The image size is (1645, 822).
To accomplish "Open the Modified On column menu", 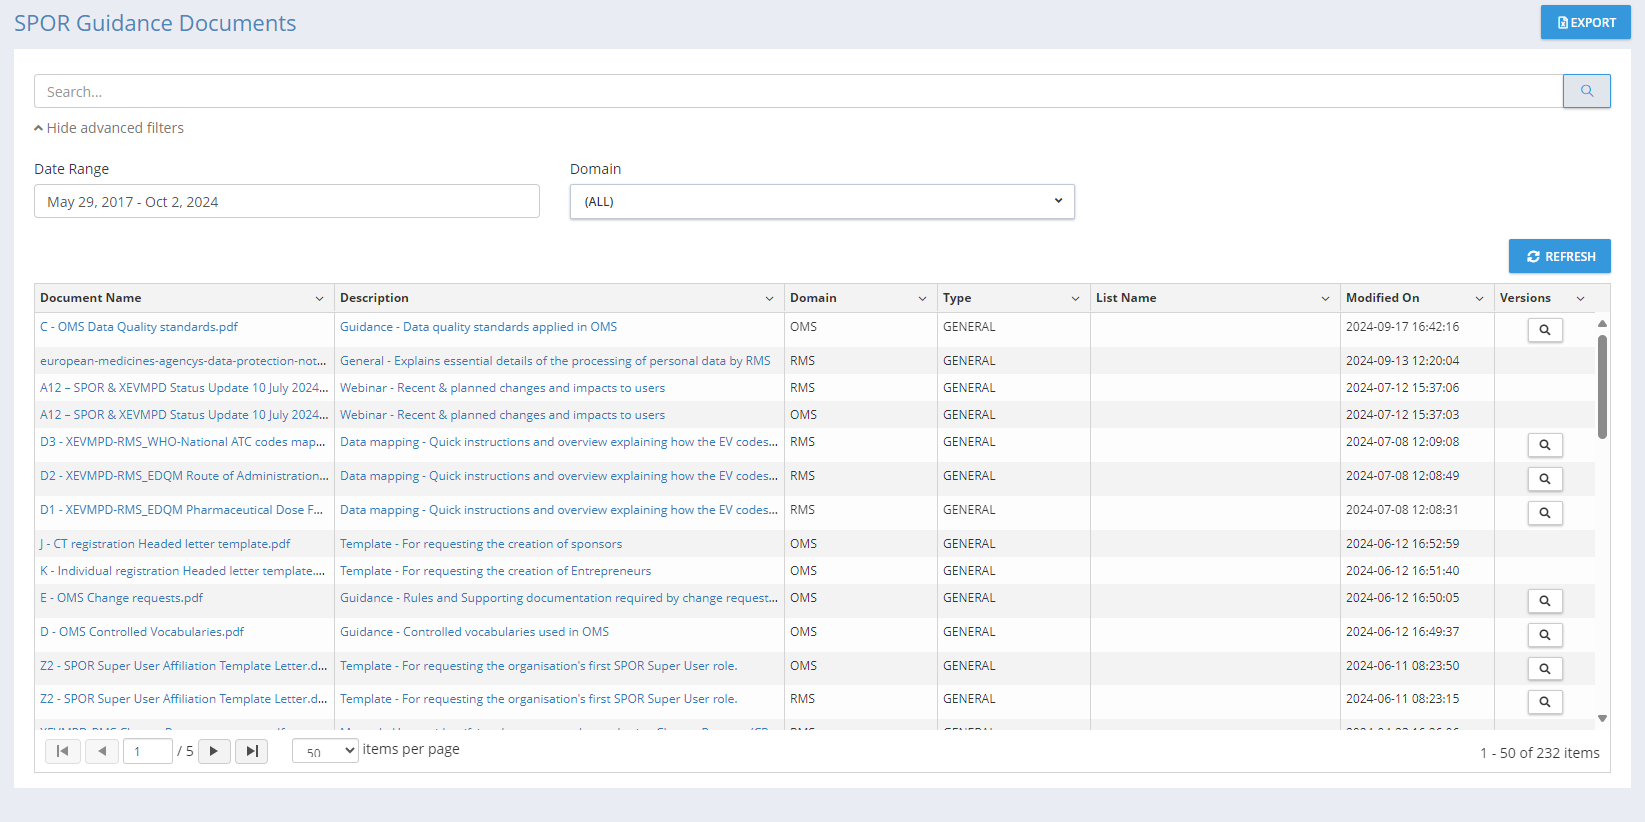I will (1479, 299).
